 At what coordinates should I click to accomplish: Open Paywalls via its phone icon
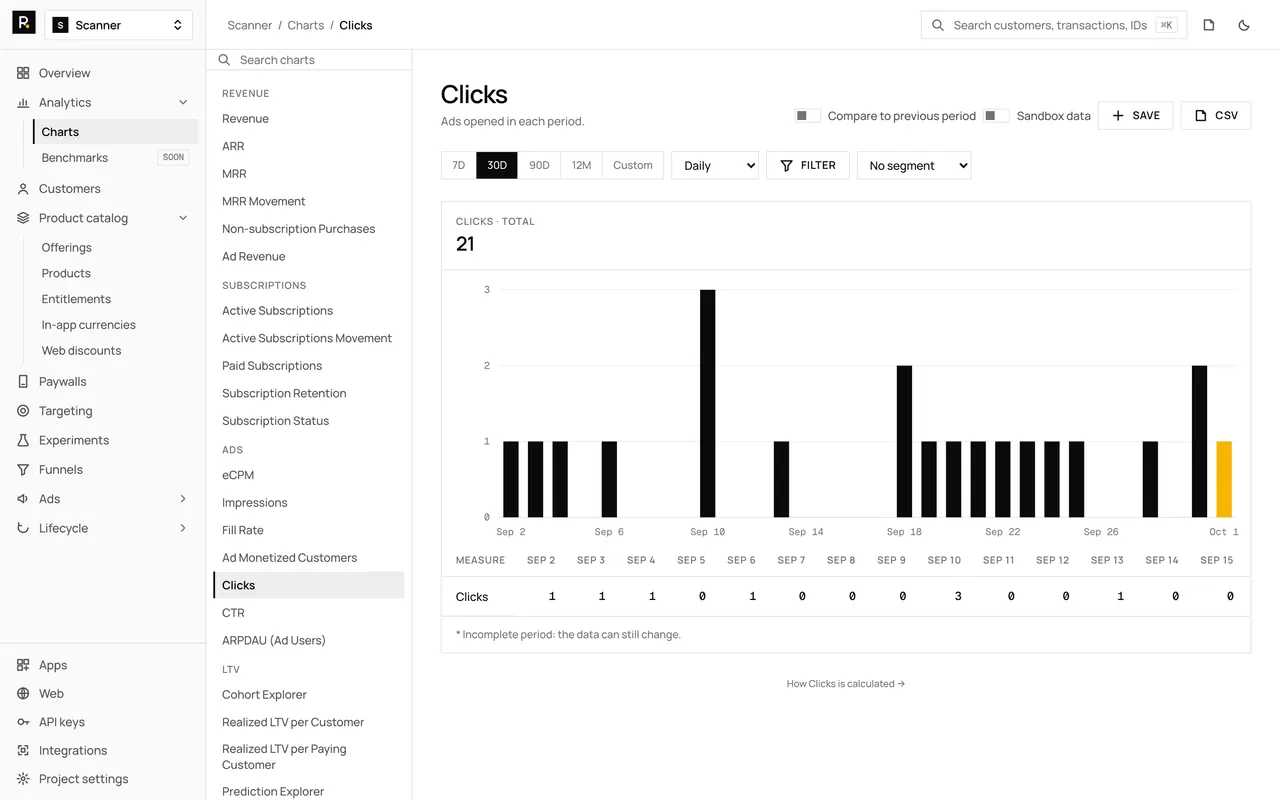tap(23, 382)
